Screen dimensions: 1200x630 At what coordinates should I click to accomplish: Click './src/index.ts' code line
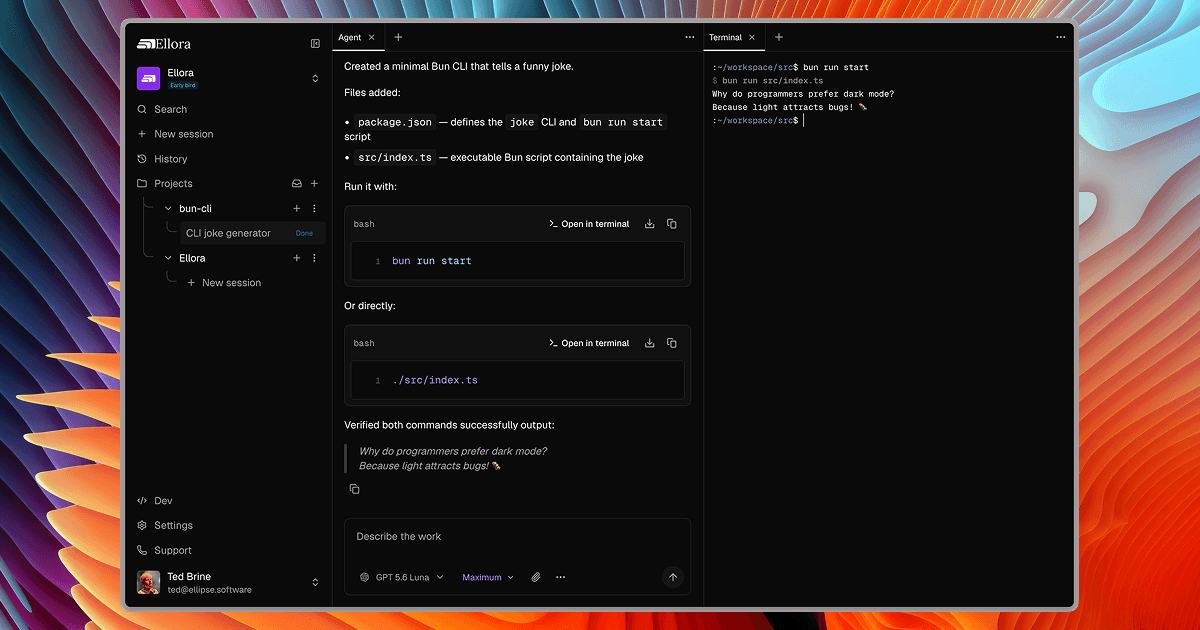point(435,380)
